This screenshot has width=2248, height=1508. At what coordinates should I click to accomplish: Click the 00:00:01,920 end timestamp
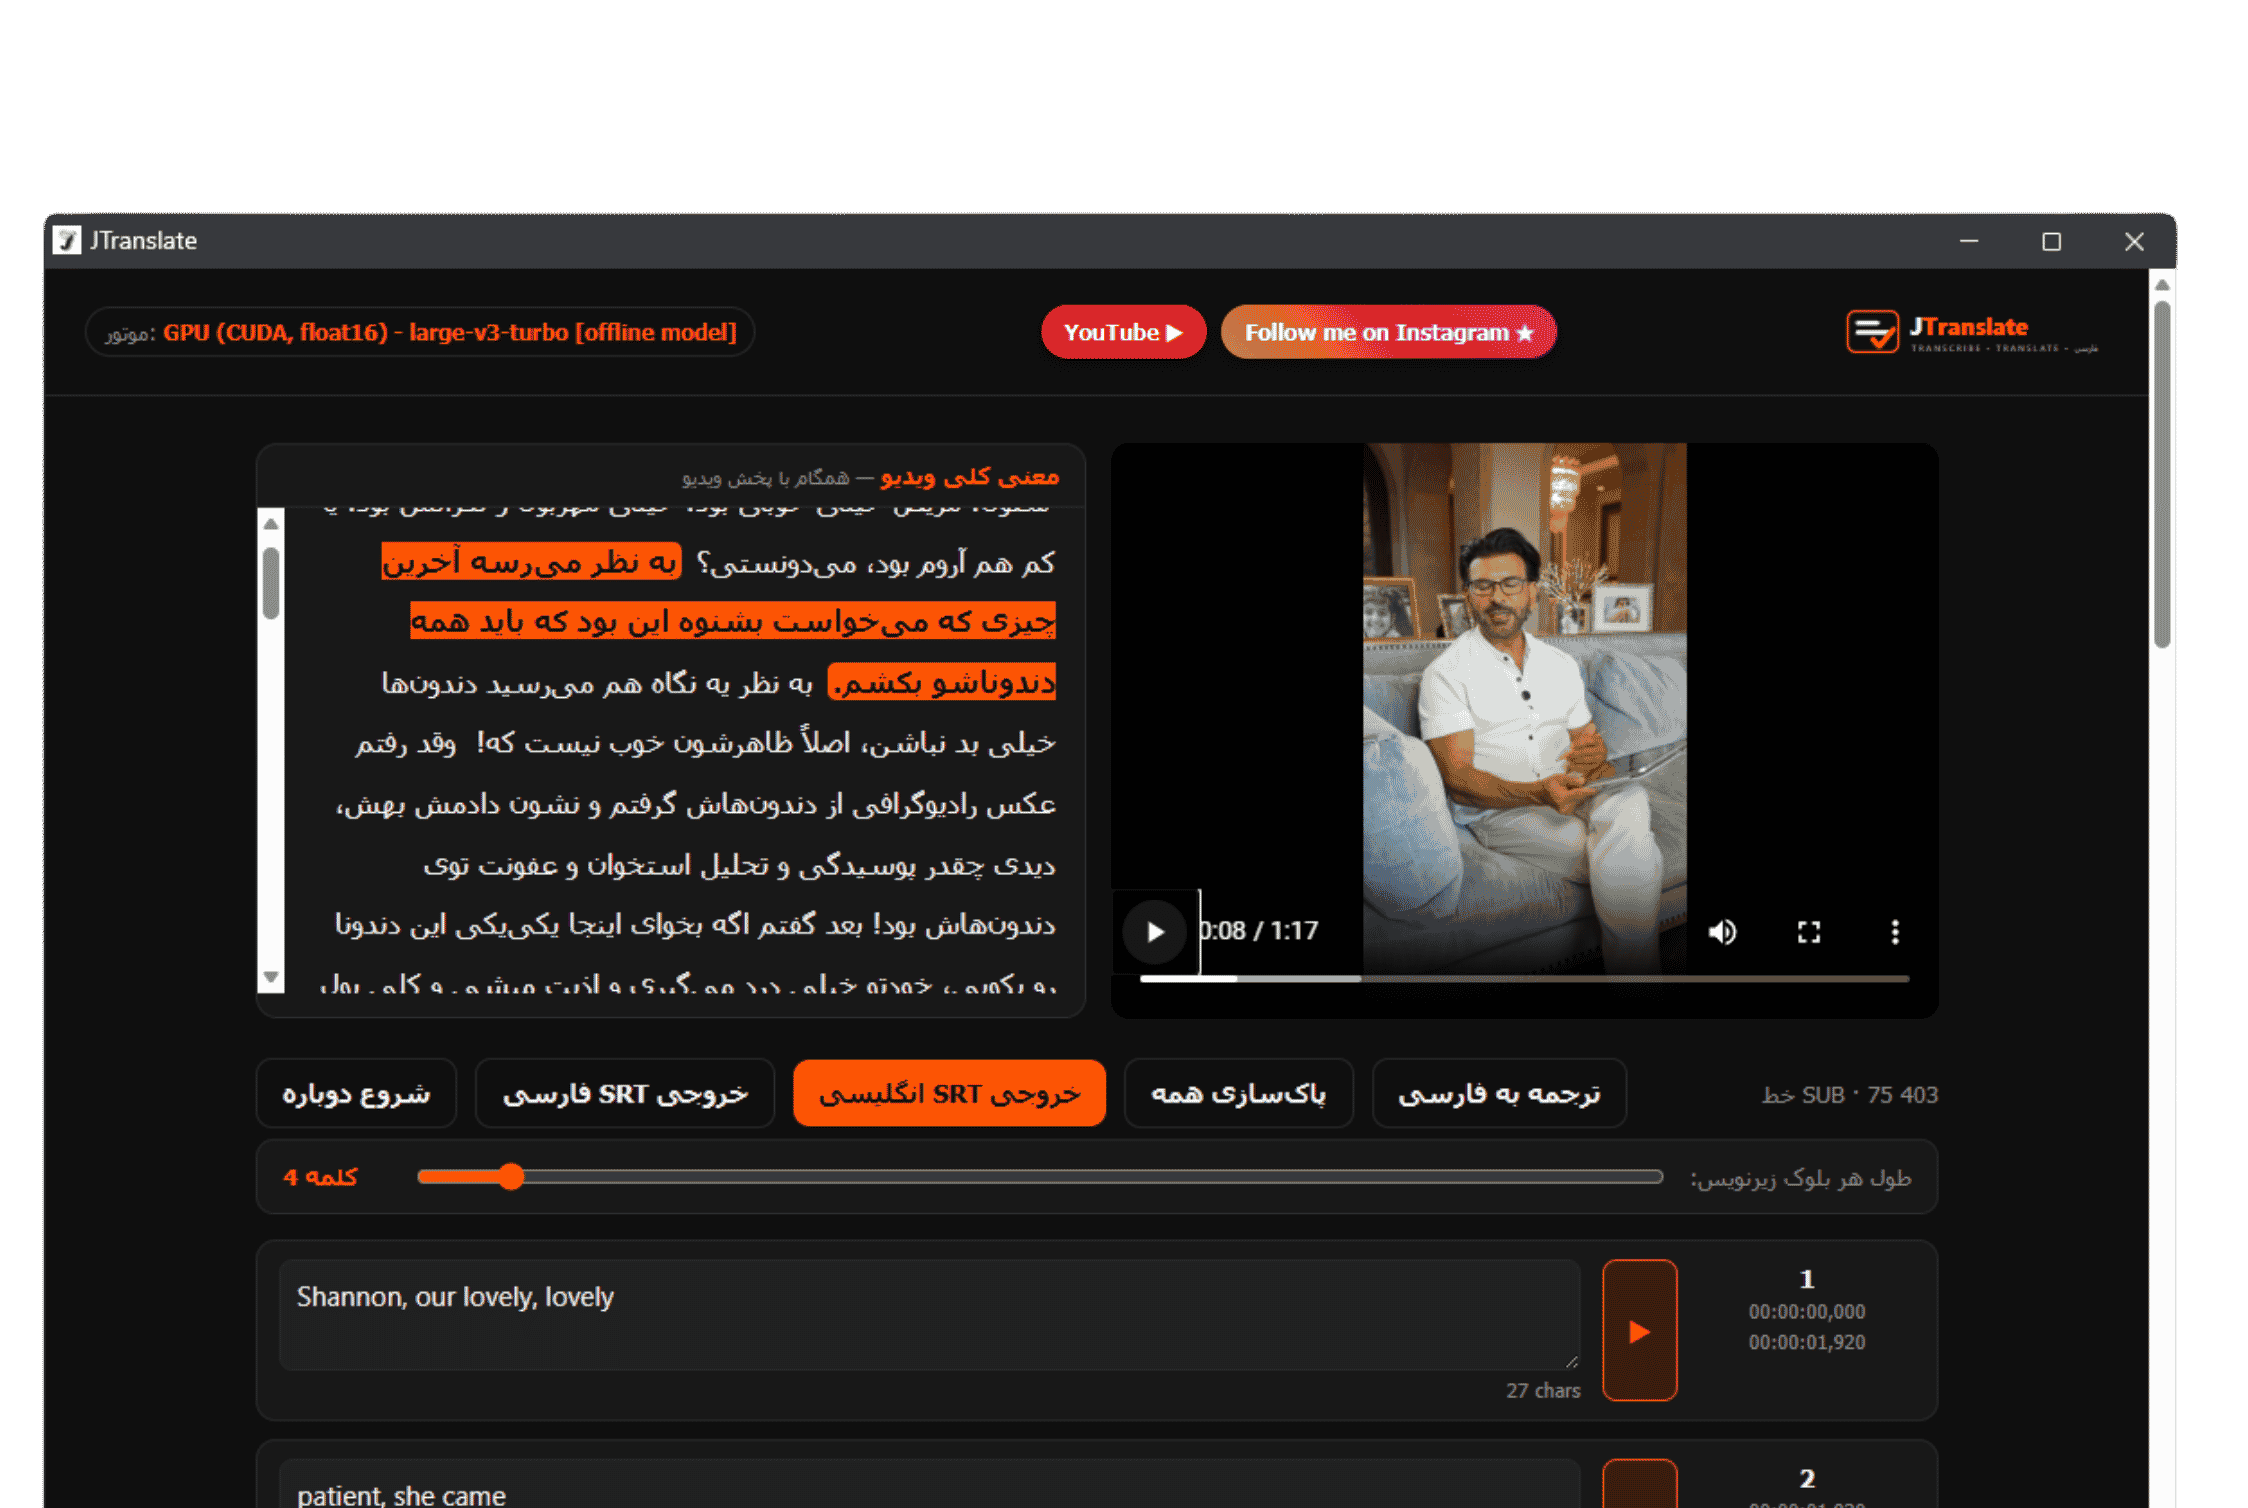coord(1807,1343)
